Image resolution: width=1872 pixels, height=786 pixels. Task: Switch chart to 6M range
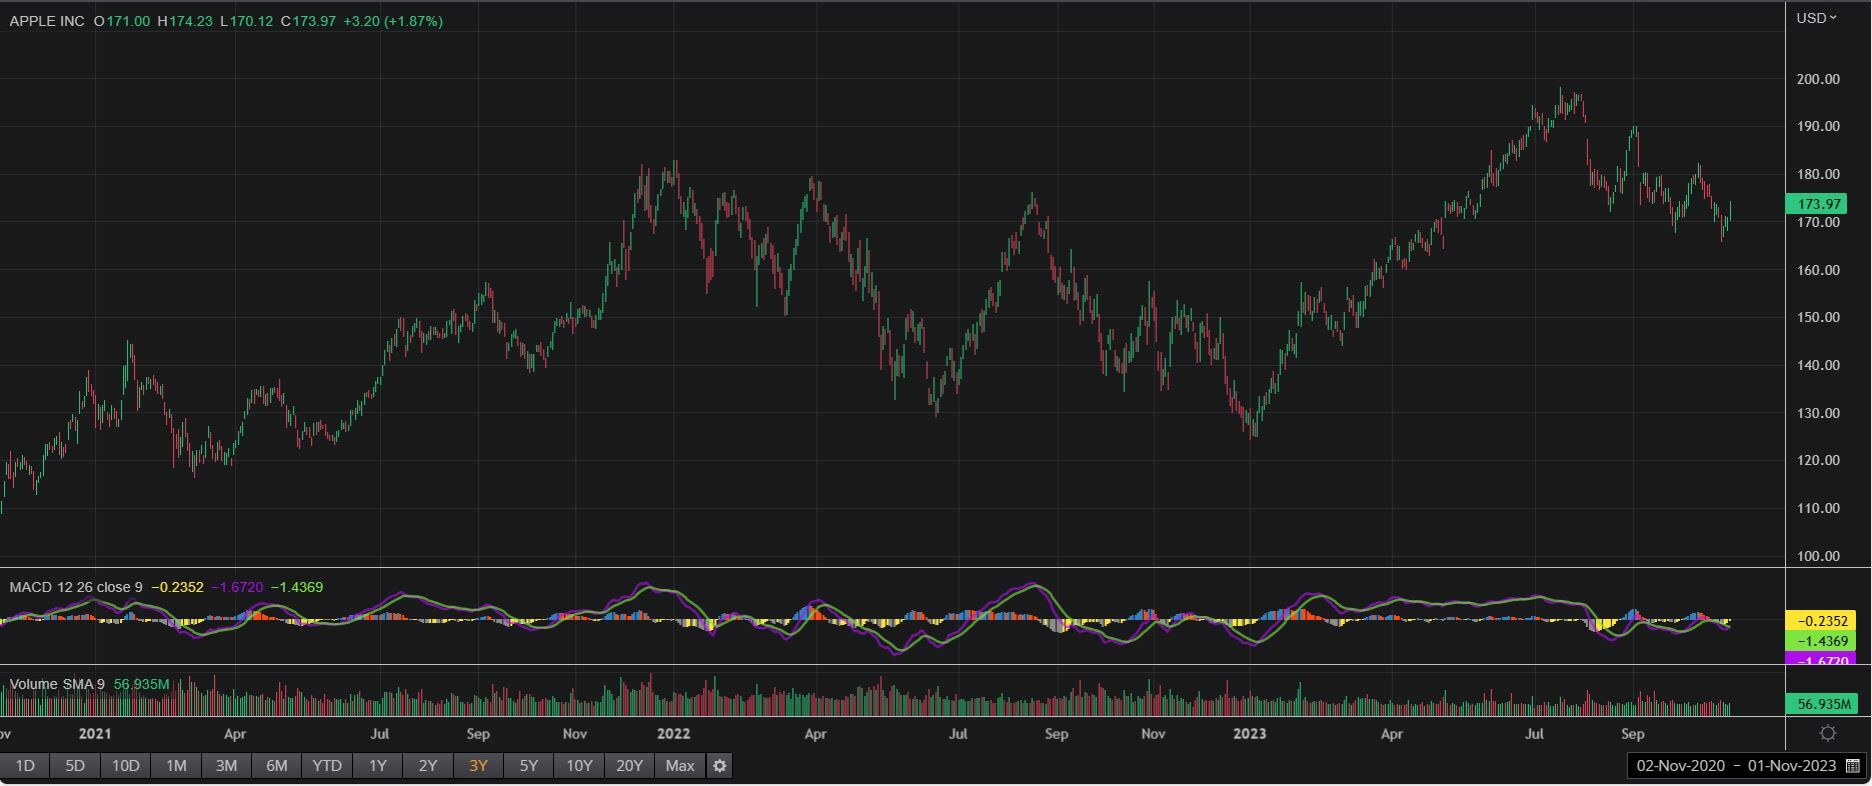[276, 766]
